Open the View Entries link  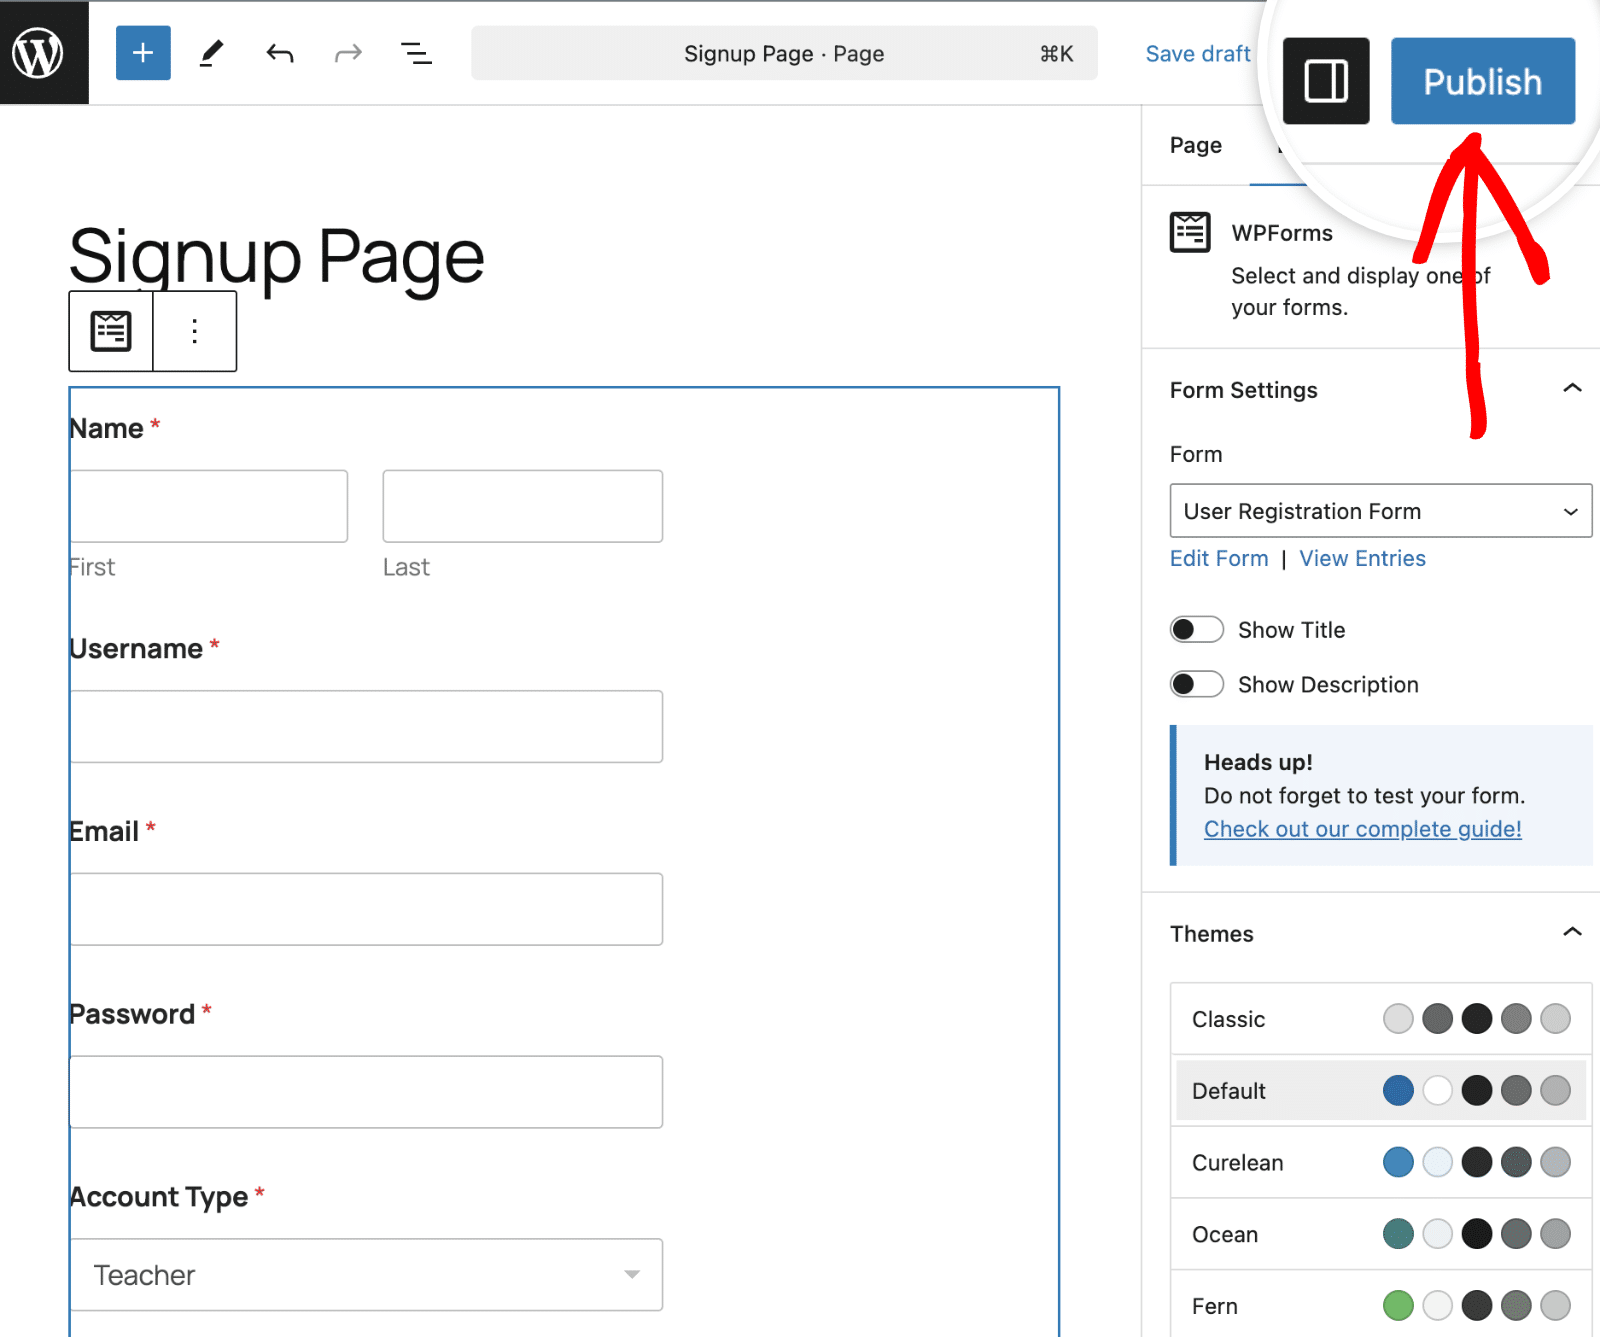click(1362, 558)
